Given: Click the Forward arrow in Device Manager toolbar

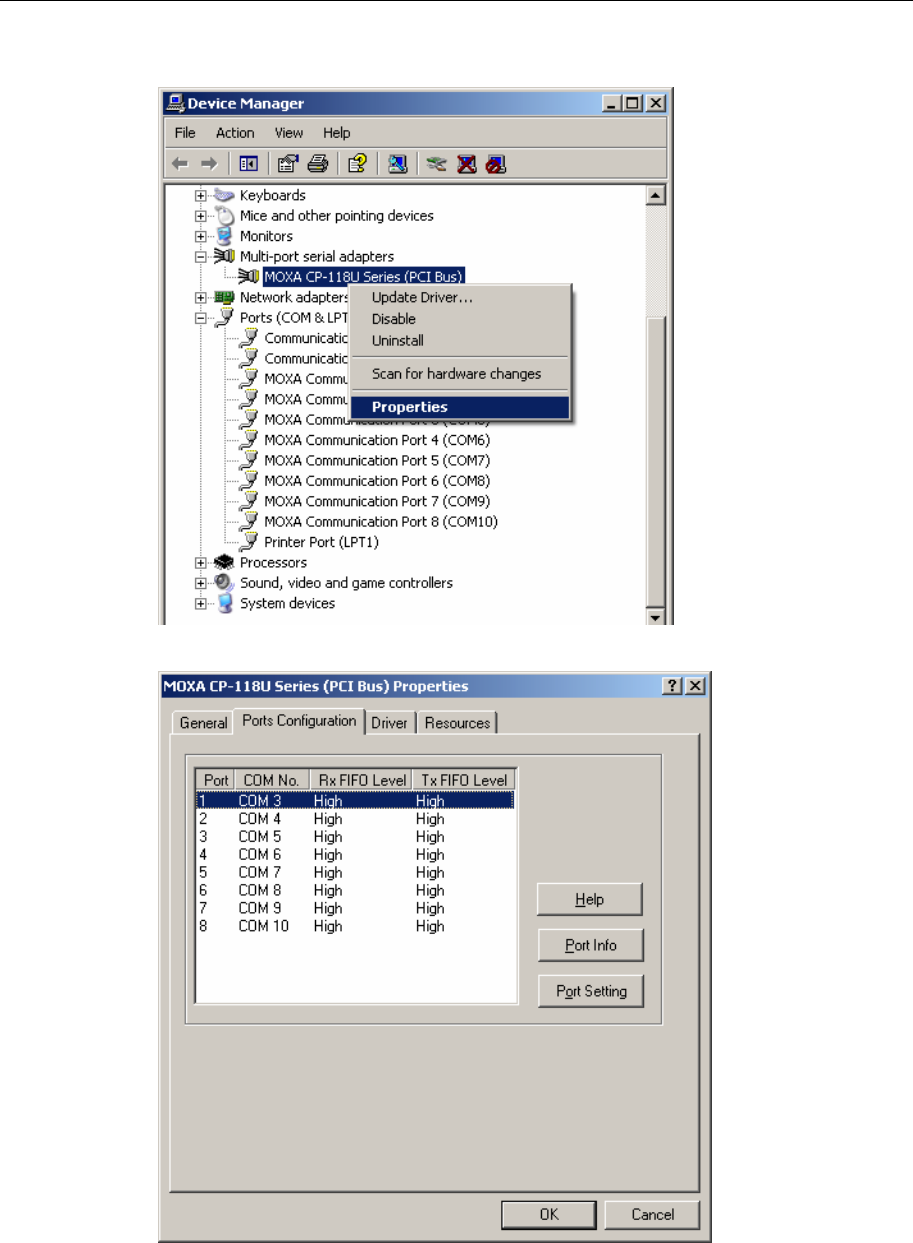Looking at the screenshot, I should (207, 164).
